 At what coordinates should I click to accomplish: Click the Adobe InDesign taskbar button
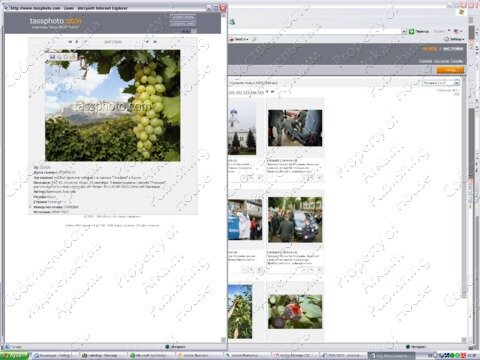click(x=295, y=356)
